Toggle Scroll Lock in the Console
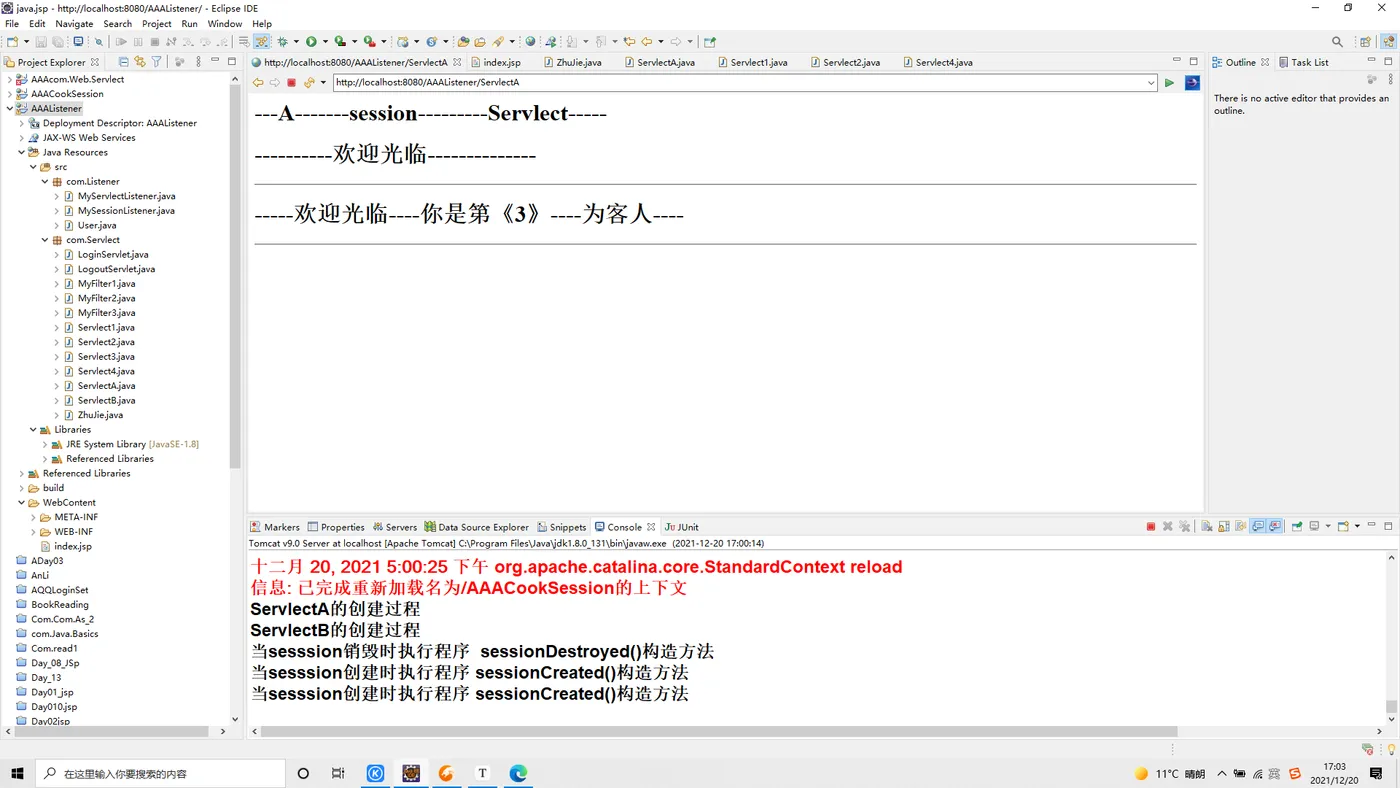The width and height of the screenshot is (1400, 788). pos(1224,526)
